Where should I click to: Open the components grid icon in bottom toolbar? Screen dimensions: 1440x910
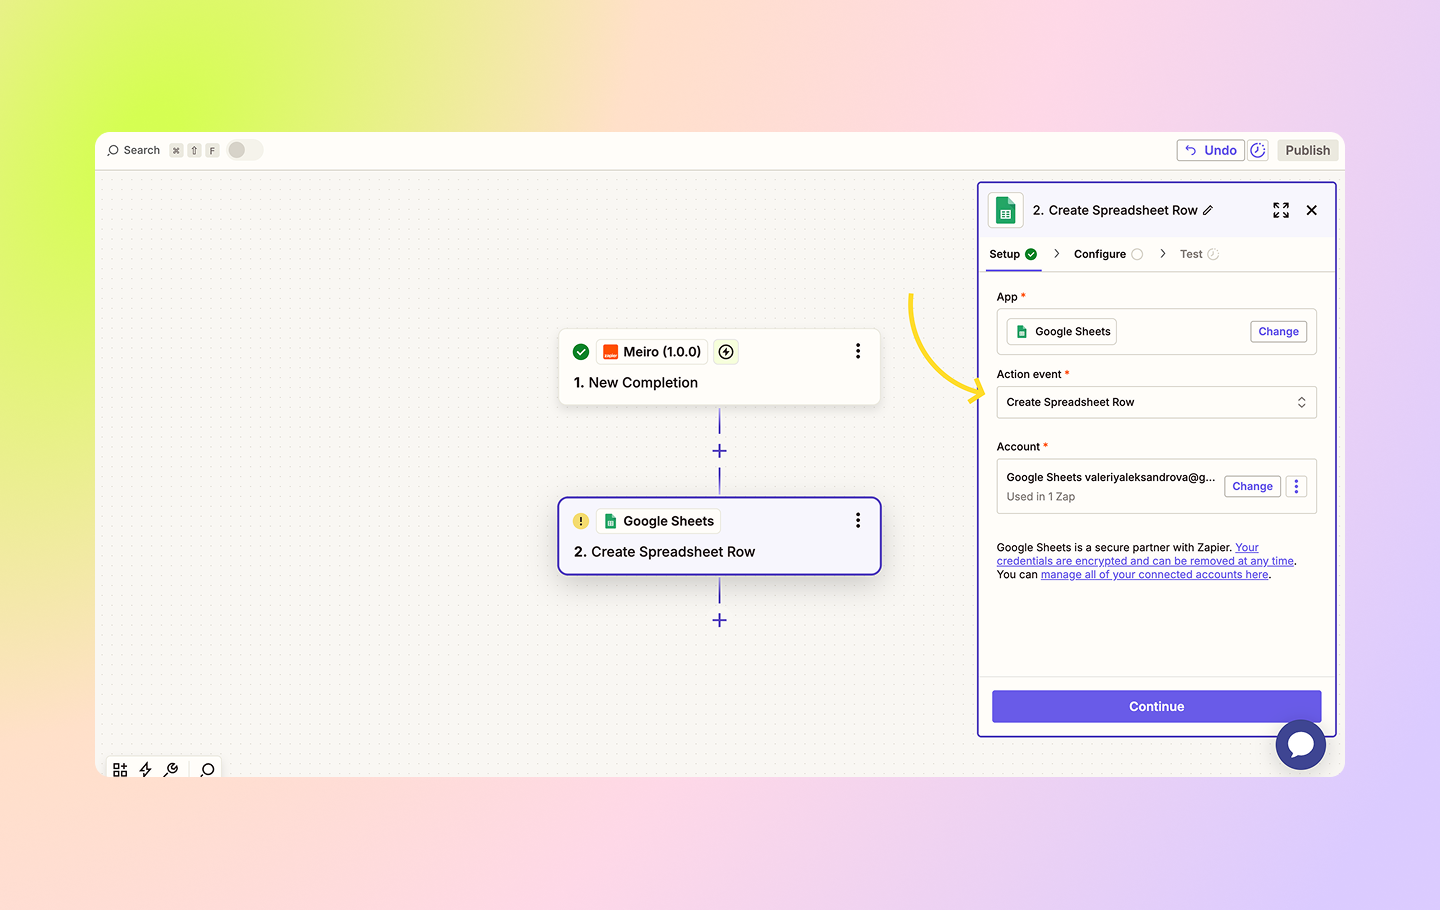click(120, 769)
